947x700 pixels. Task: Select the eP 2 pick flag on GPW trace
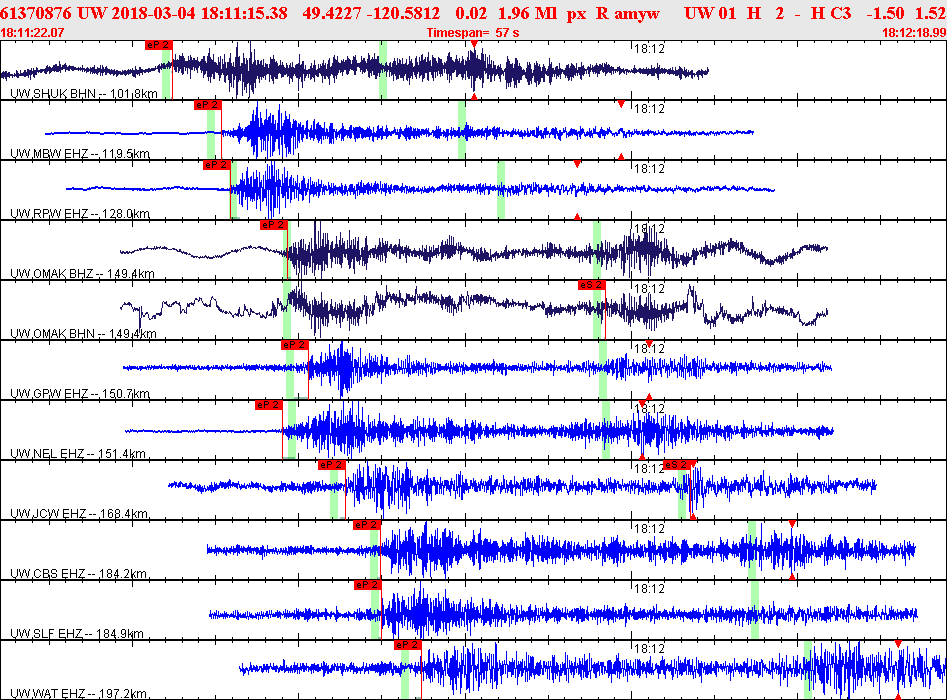click(x=295, y=345)
